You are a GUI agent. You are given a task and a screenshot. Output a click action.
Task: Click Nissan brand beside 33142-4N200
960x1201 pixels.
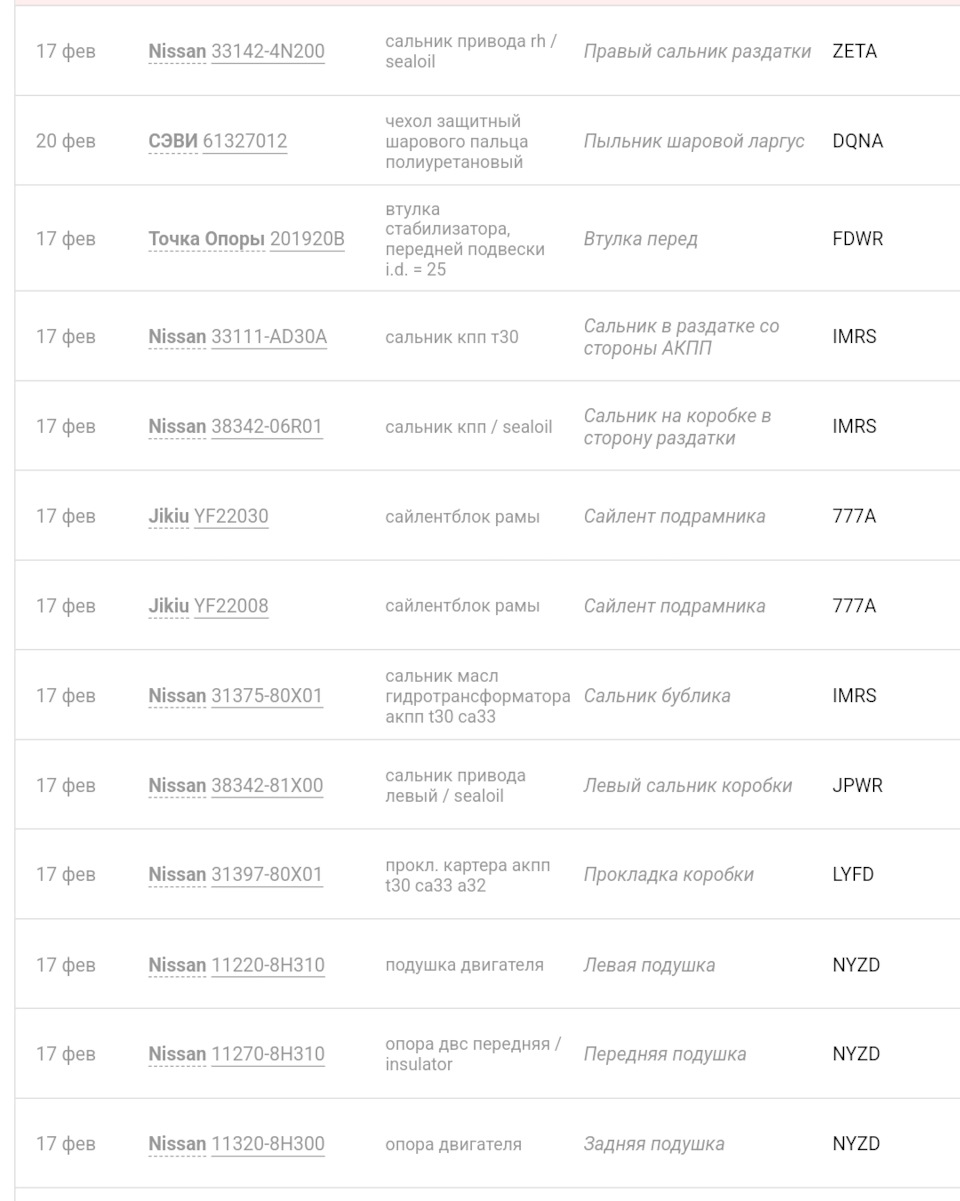[x=177, y=51]
